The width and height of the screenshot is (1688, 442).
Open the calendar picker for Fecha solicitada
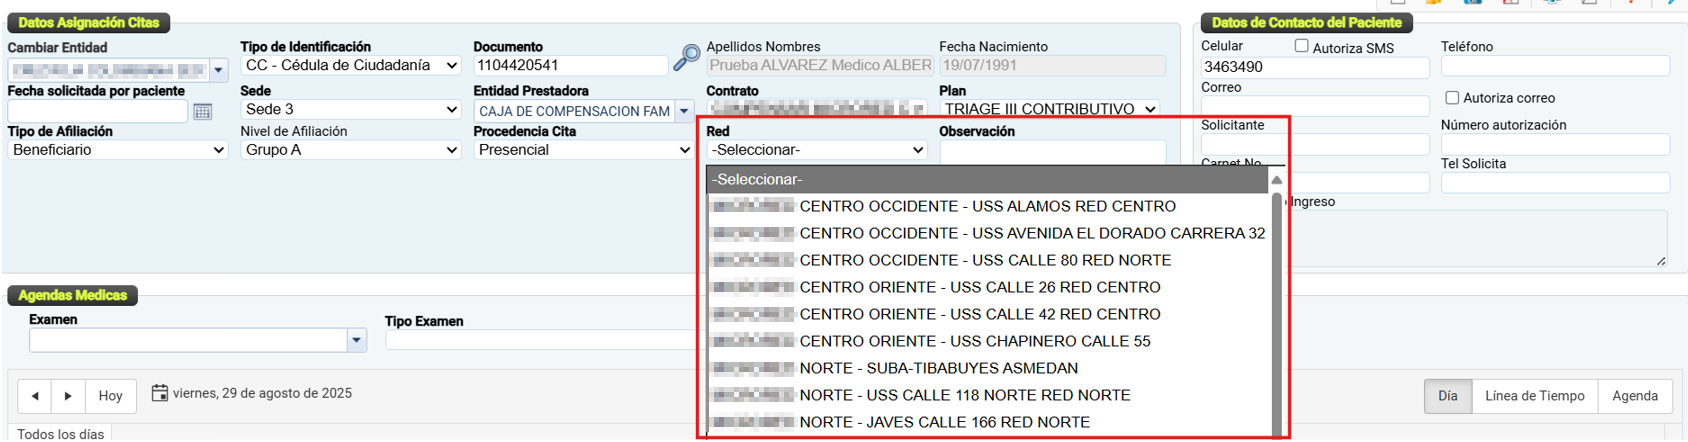click(x=202, y=112)
